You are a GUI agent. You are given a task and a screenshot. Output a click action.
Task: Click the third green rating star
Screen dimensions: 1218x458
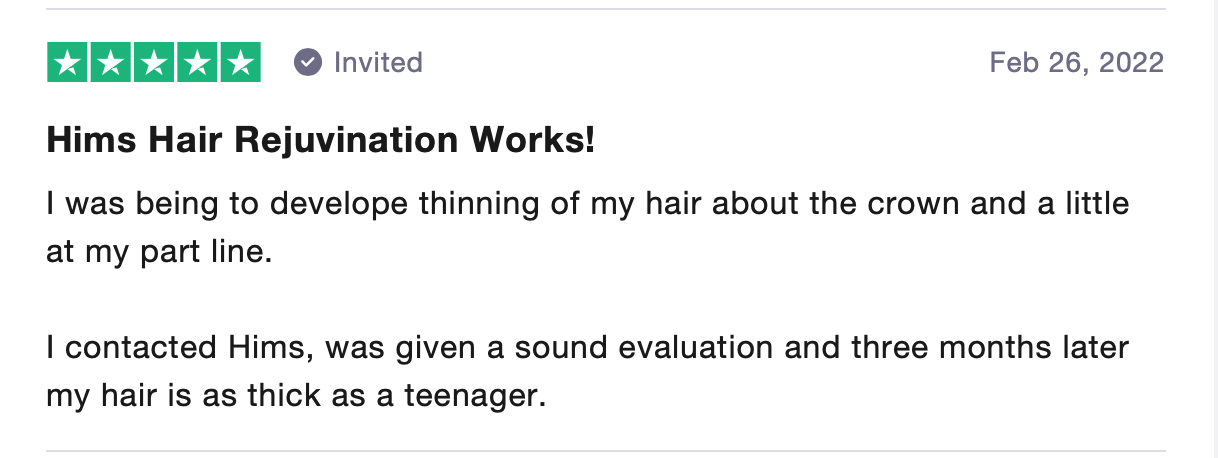154,63
